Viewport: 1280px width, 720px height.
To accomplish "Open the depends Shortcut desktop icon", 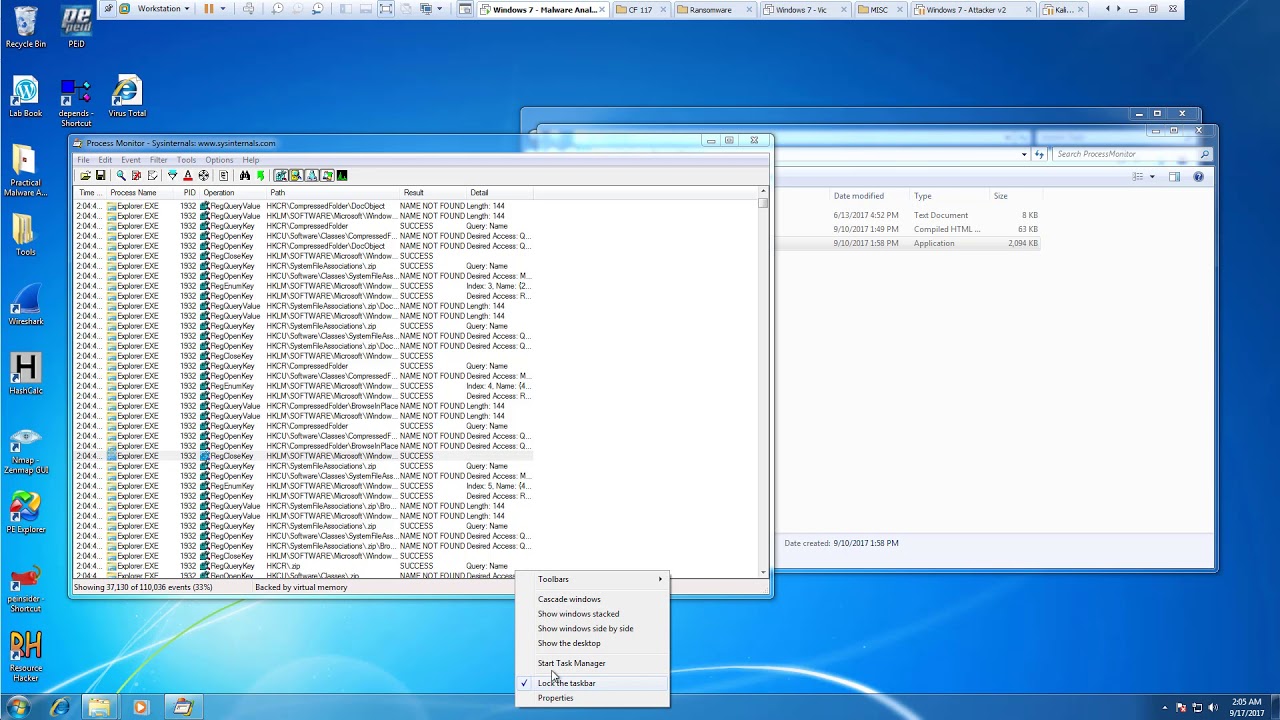I will [75, 101].
